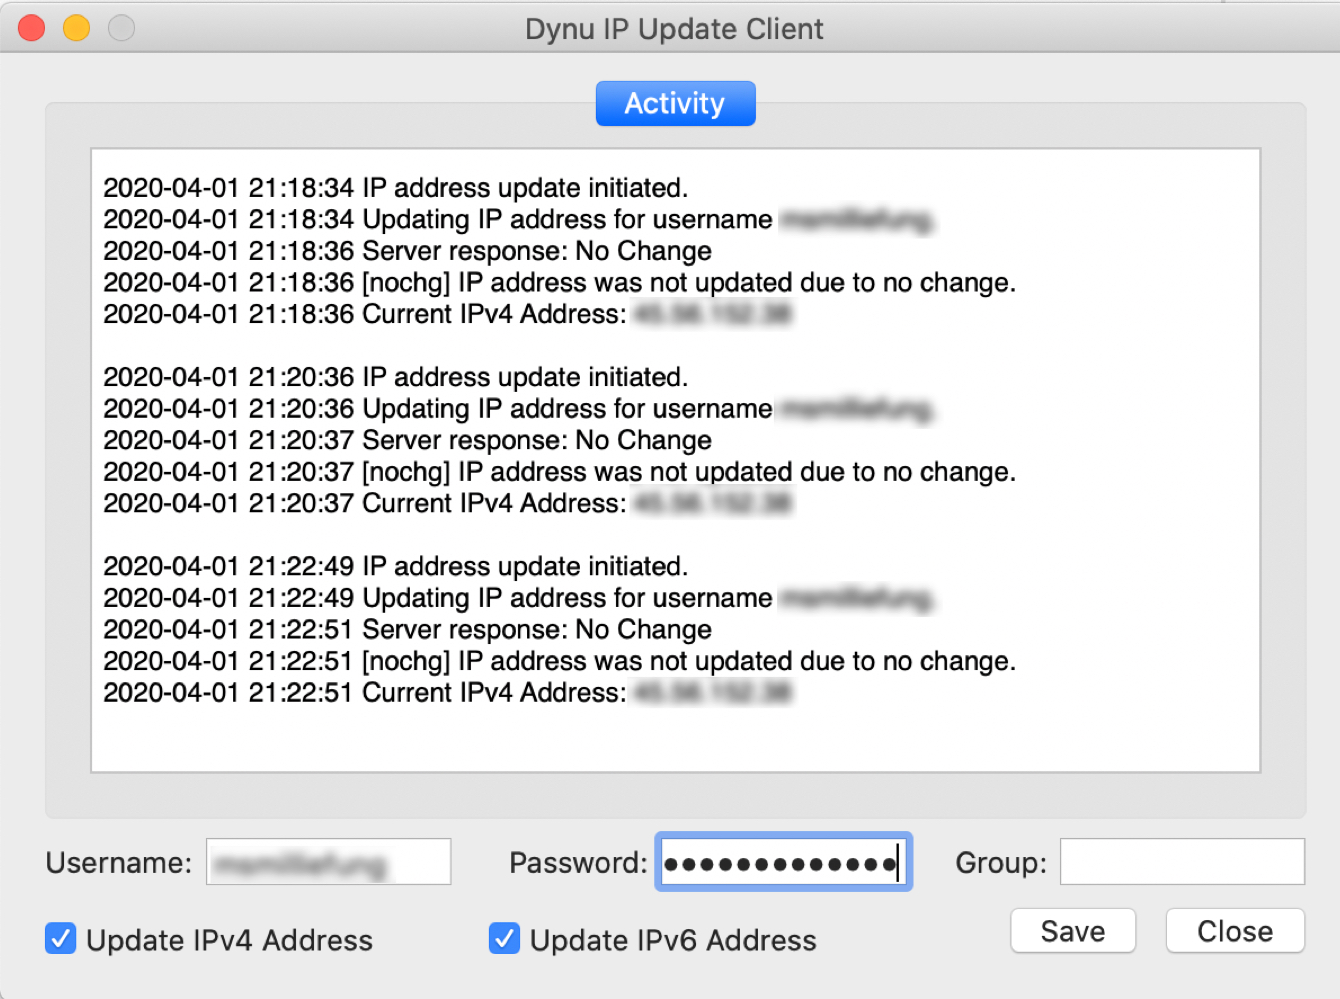This screenshot has height=999, width=1340.
Task: Click the red close window button
Action: point(32,28)
